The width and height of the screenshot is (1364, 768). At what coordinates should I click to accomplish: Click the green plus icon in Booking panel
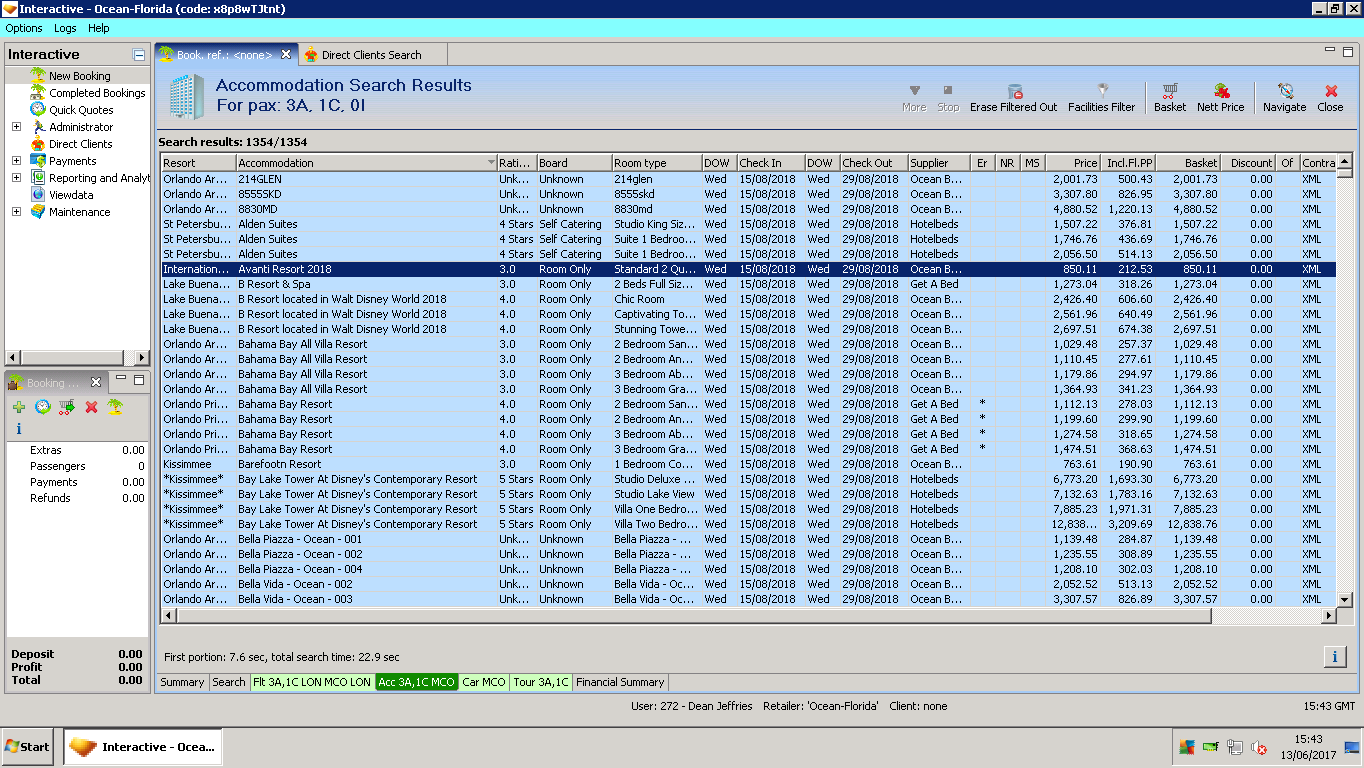[x=19, y=407]
